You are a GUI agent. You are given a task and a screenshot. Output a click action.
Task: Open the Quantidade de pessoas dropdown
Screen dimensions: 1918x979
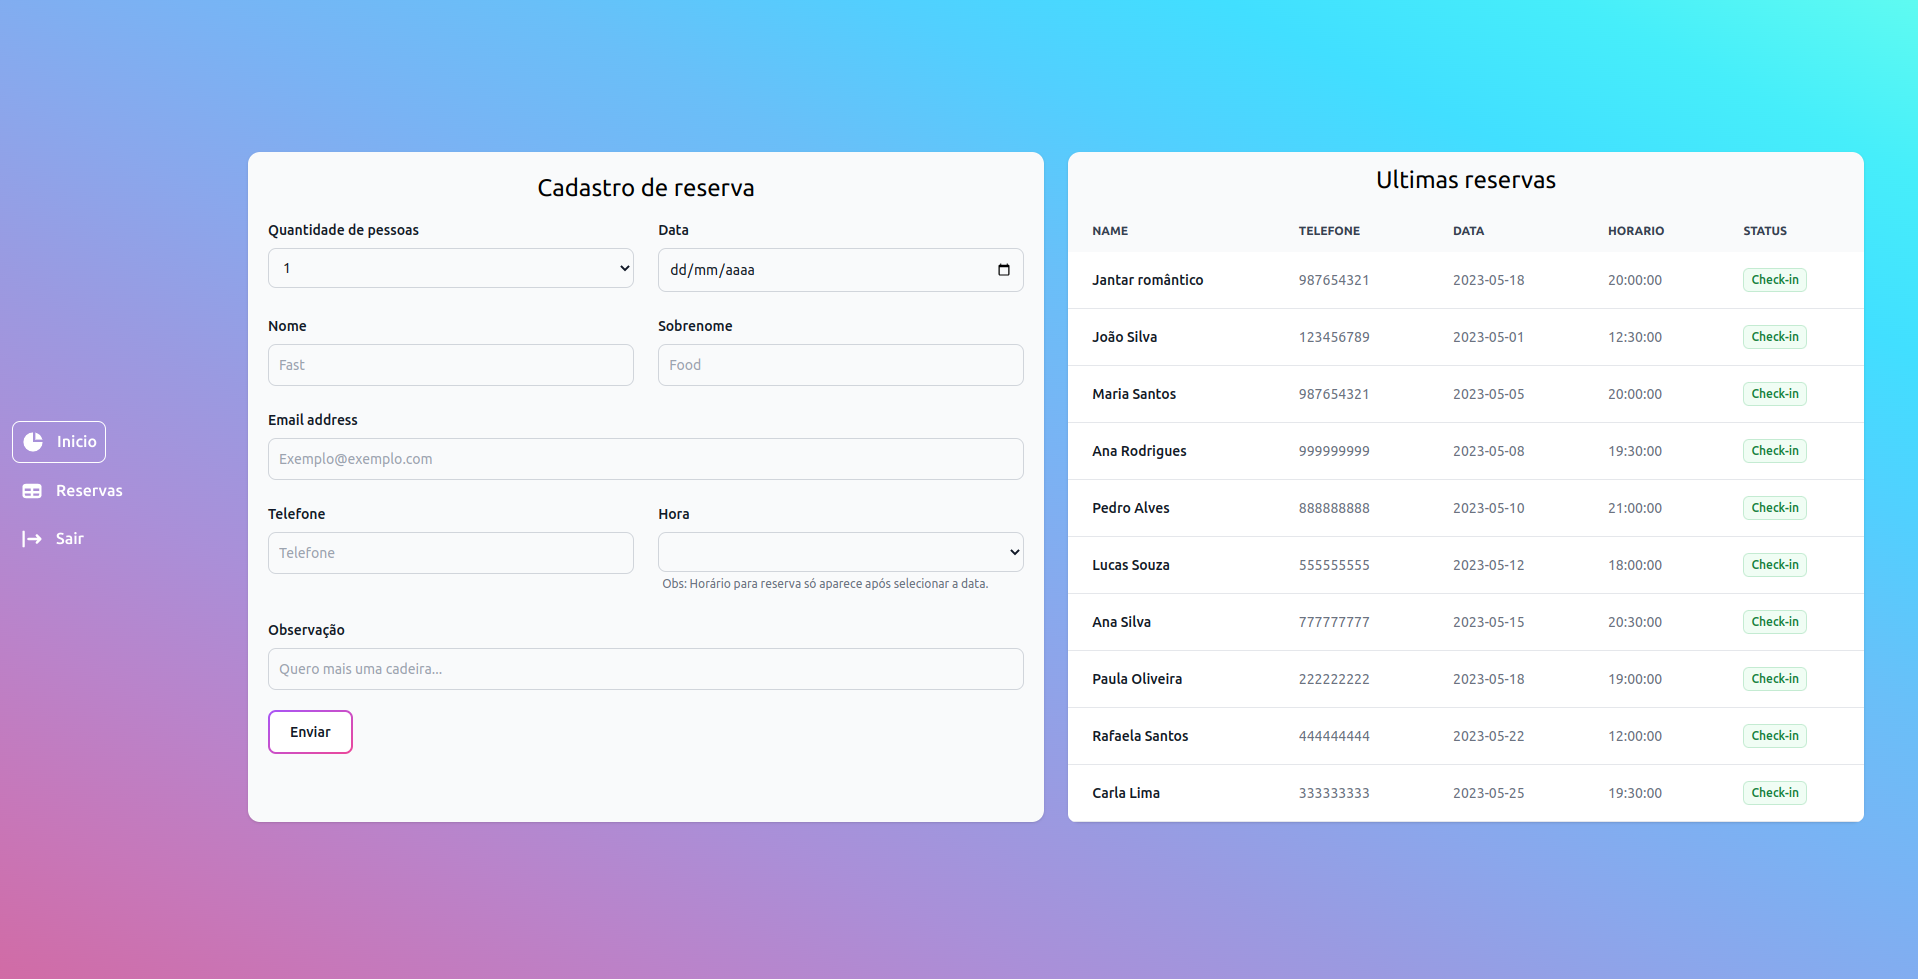tap(451, 268)
